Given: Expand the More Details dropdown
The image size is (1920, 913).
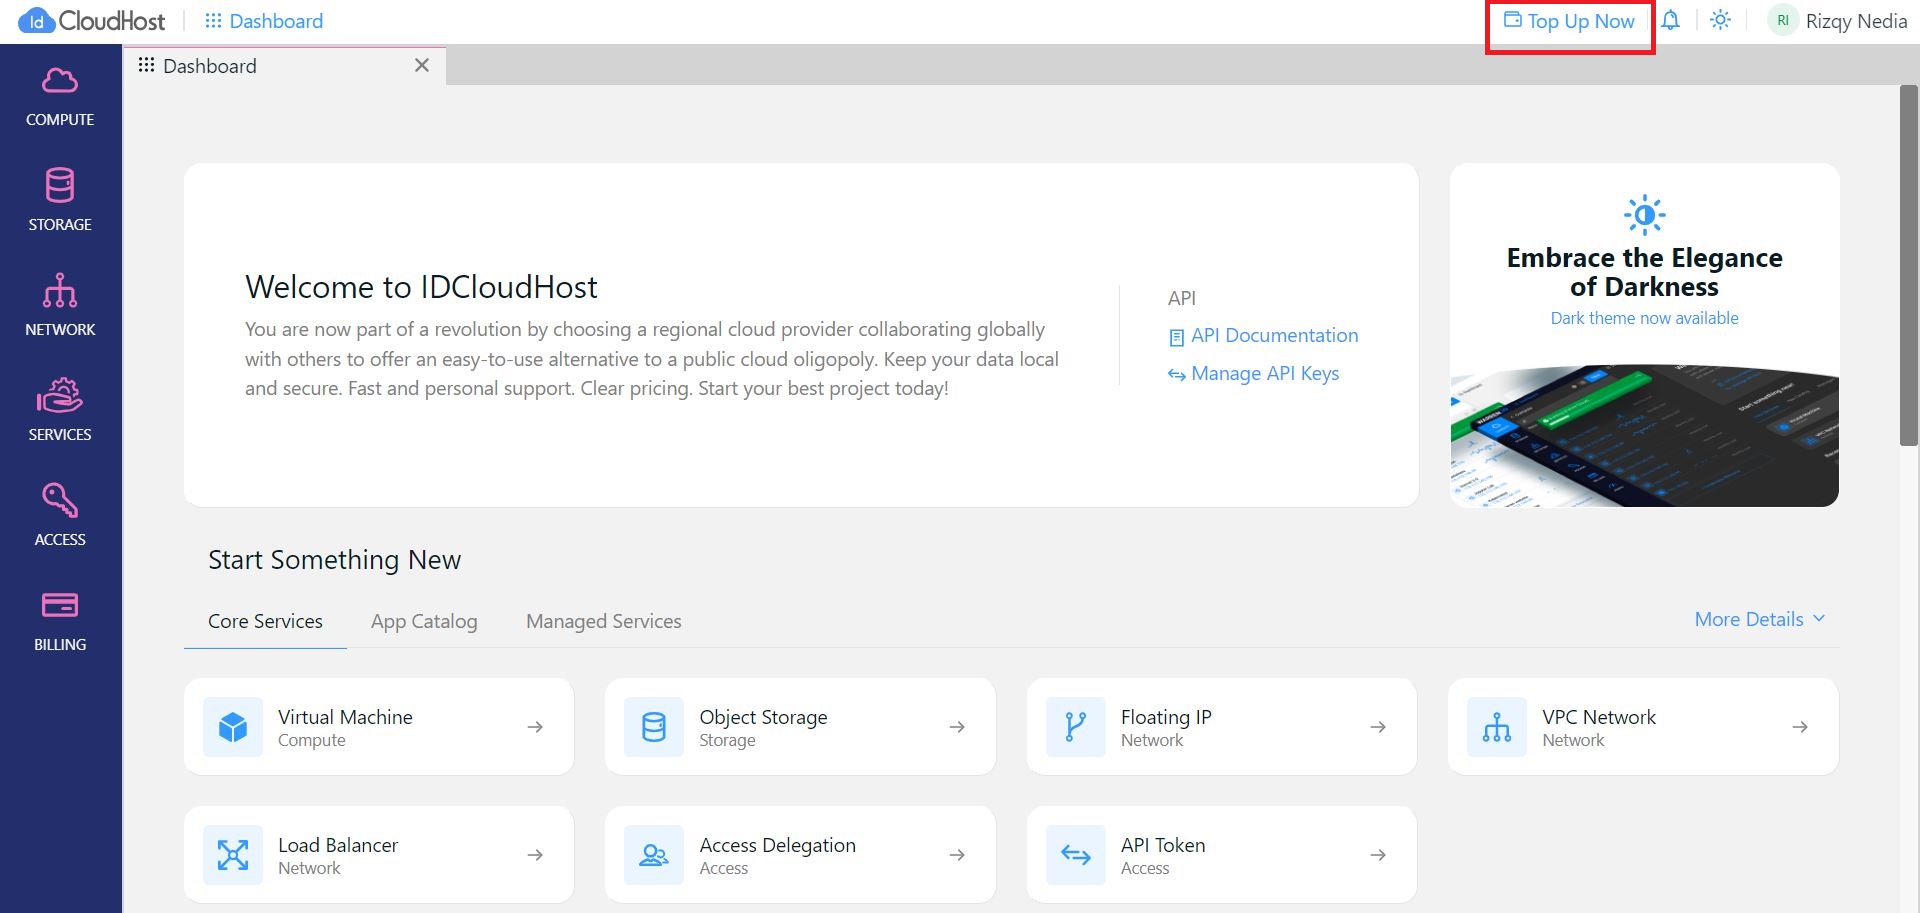Looking at the screenshot, I should click(x=1759, y=619).
